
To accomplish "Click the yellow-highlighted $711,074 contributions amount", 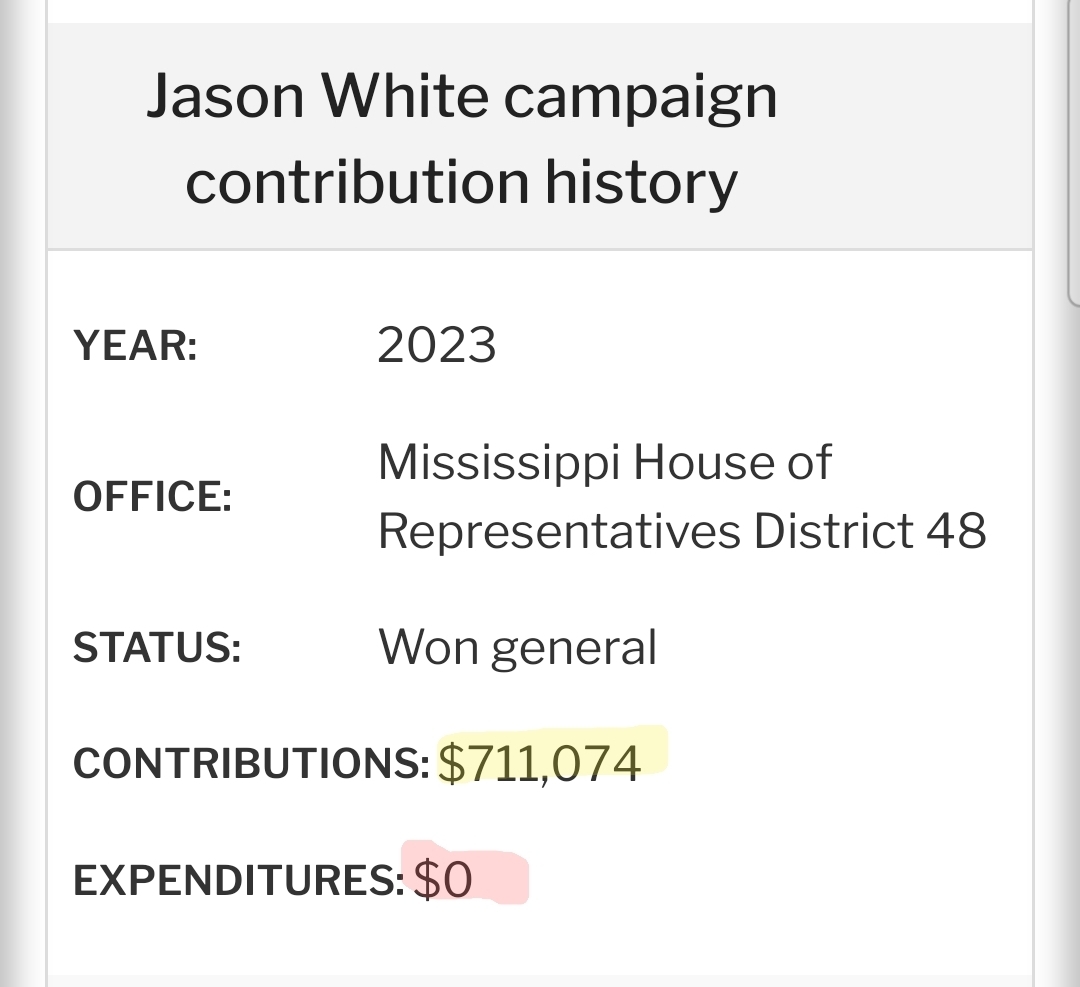I will (x=540, y=763).
